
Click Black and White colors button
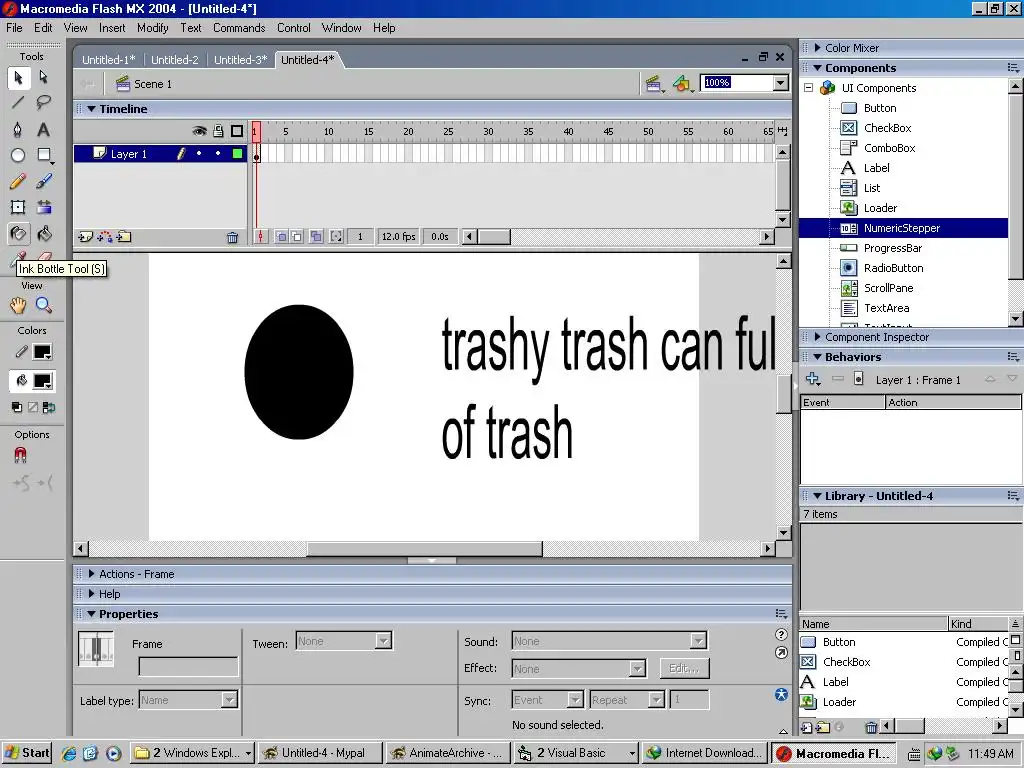tap(17, 408)
